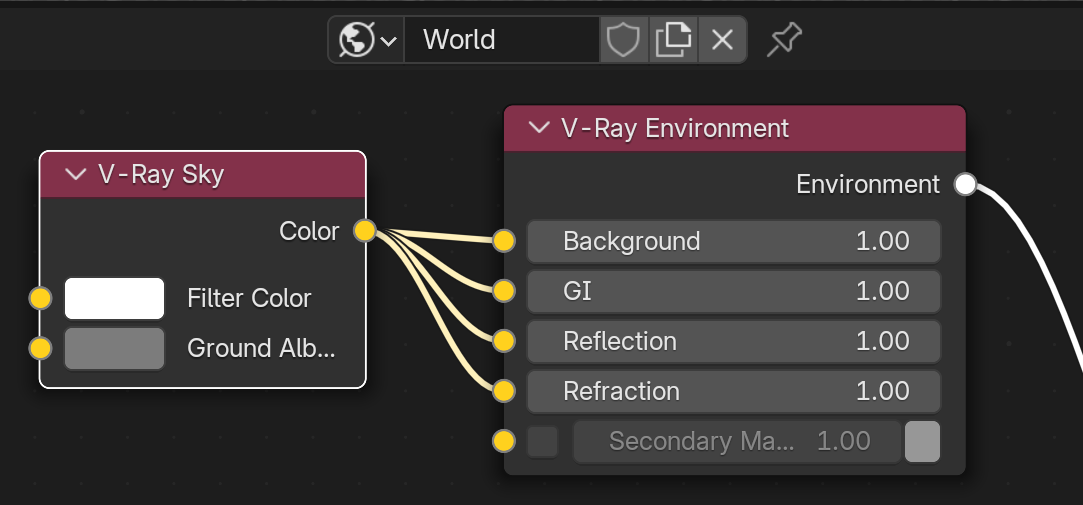Click the Environment output socket
Screen dimensions: 1083x505
tap(965, 184)
